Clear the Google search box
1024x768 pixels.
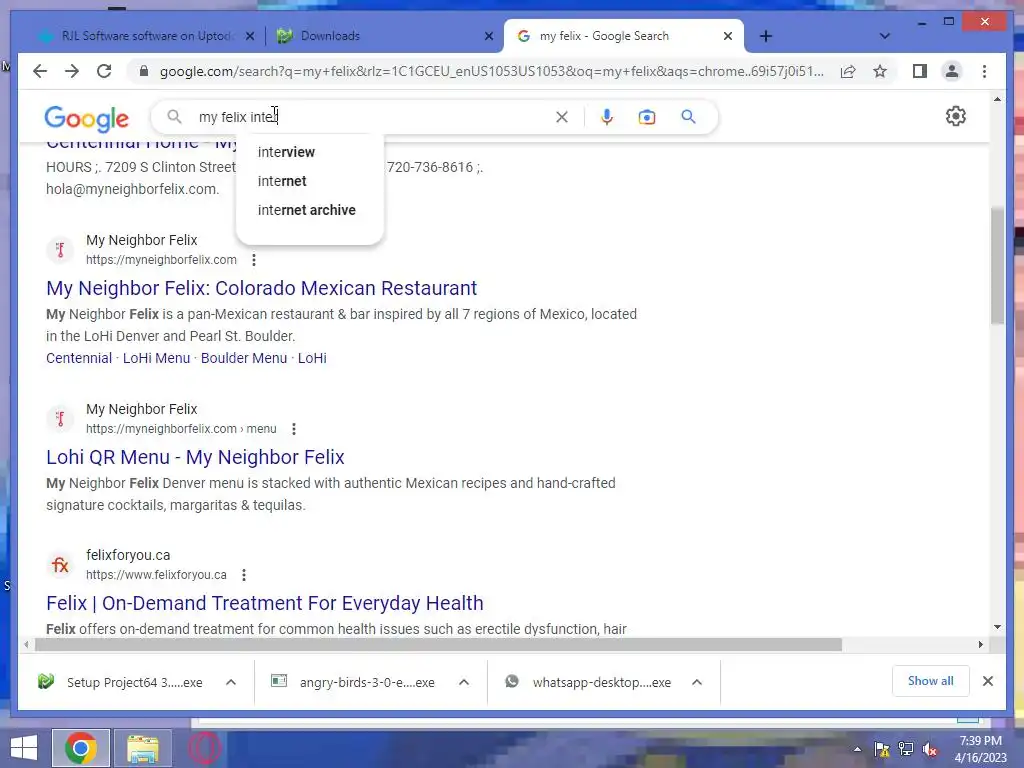point(562,117)
